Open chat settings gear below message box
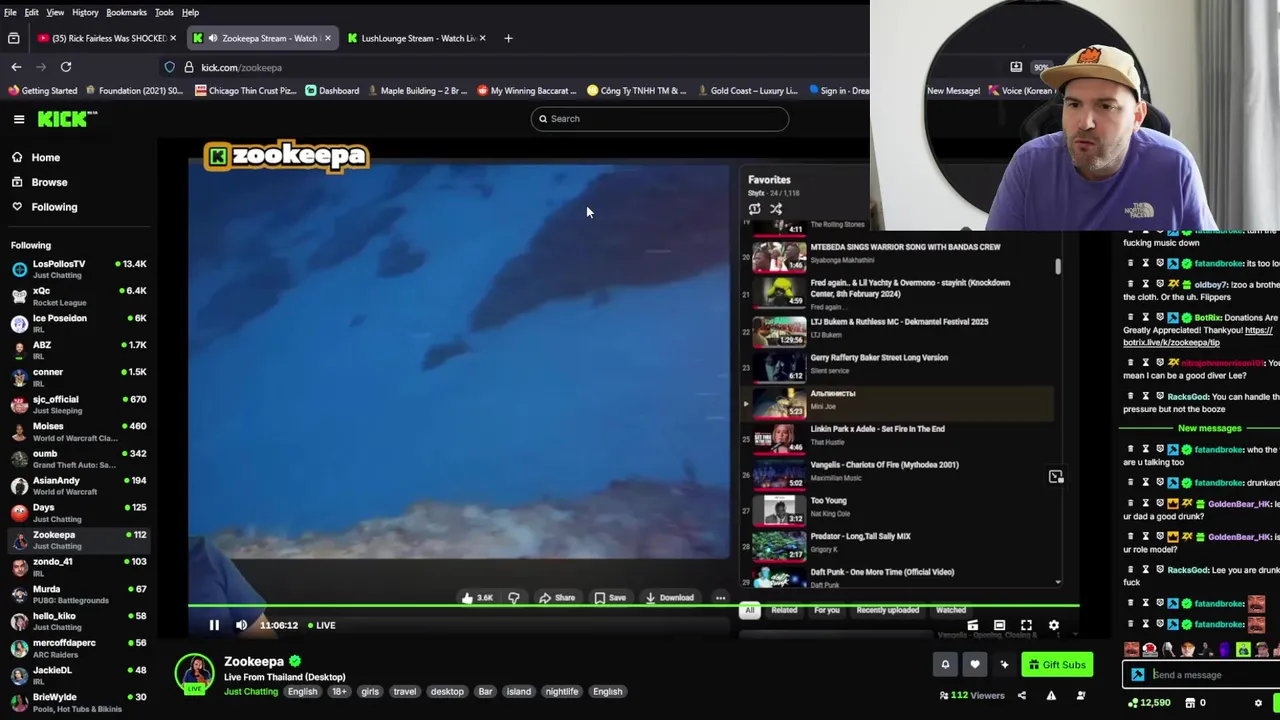Screen dimensions: 1280x720 (x=1258, y=703)
